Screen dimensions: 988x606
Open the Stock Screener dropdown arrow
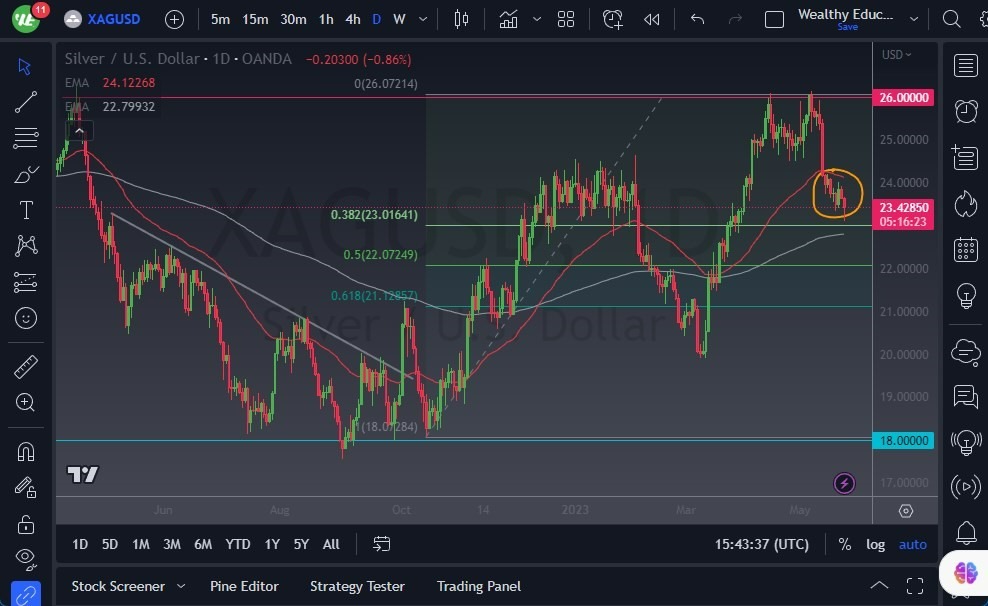tap(181, 586)
